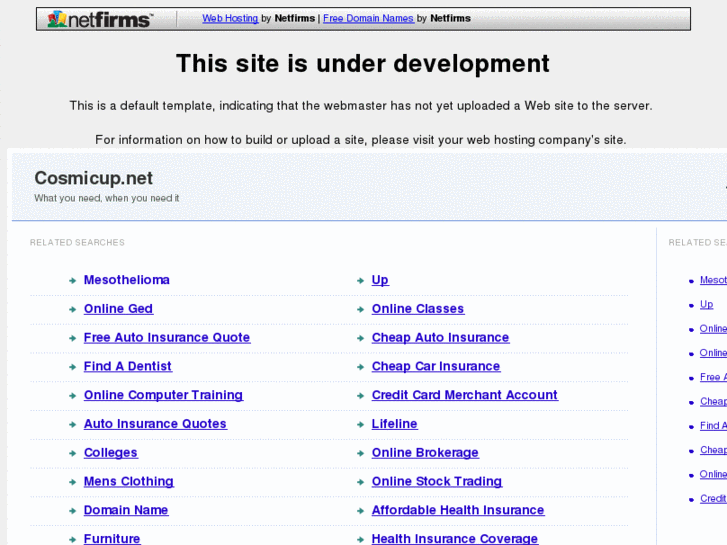Click arrow icon beside Online Computer Training
This screenshot has width=727, height=545.
coord(72,396)
